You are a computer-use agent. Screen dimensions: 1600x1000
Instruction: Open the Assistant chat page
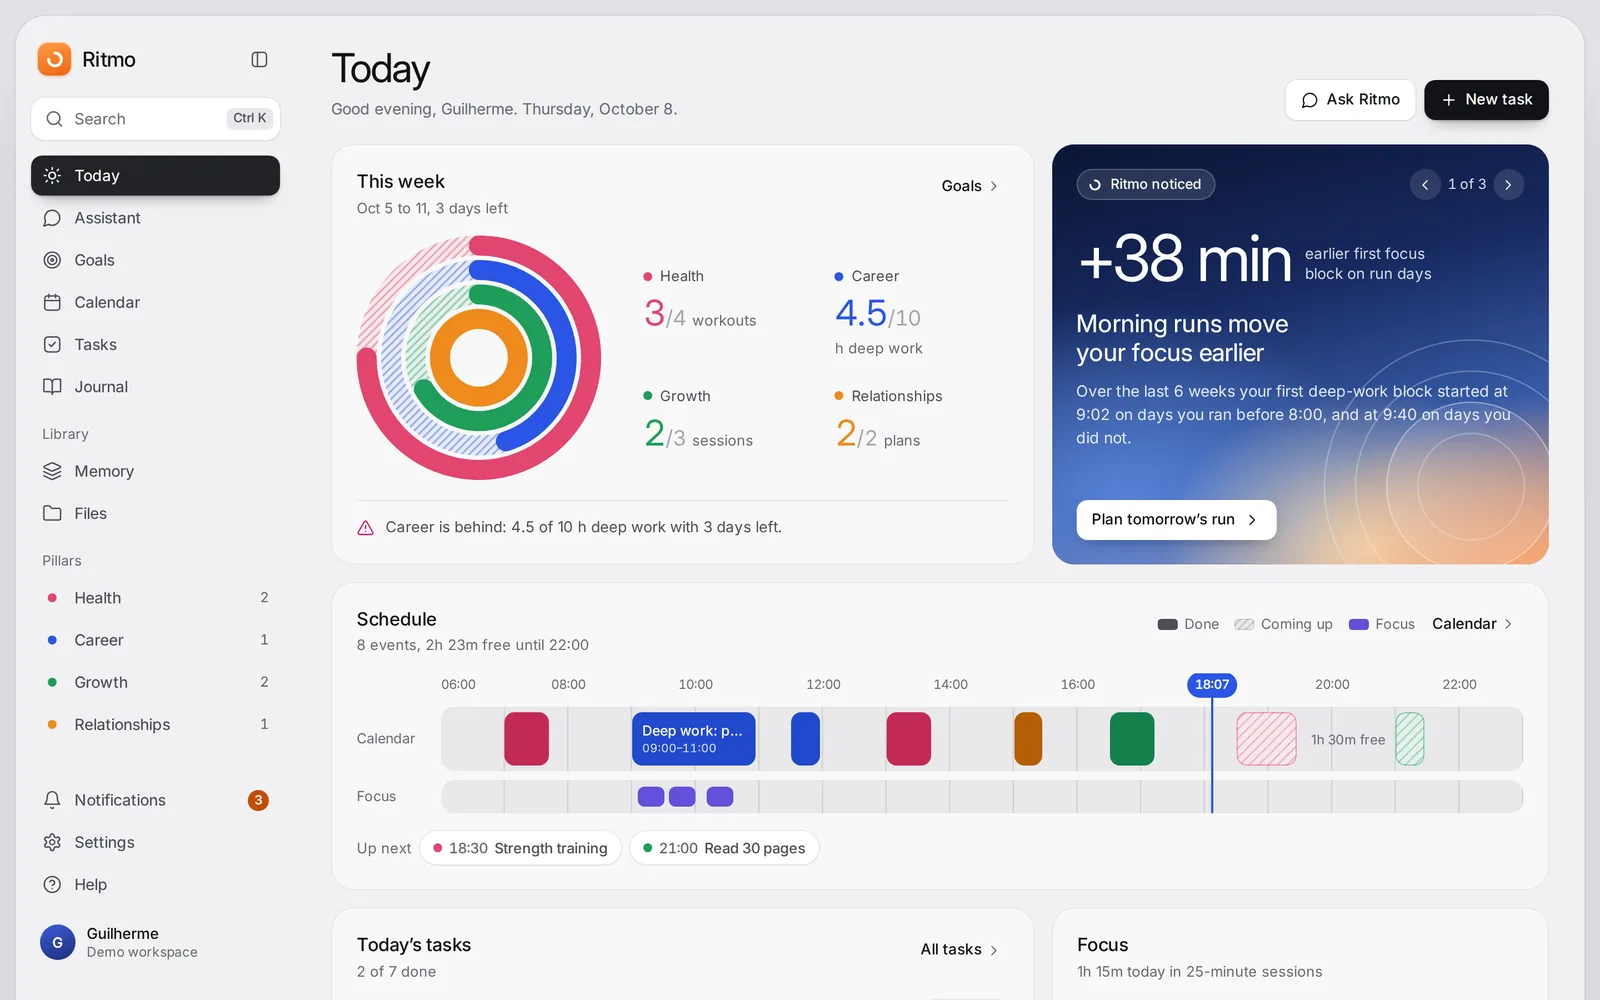155,218
